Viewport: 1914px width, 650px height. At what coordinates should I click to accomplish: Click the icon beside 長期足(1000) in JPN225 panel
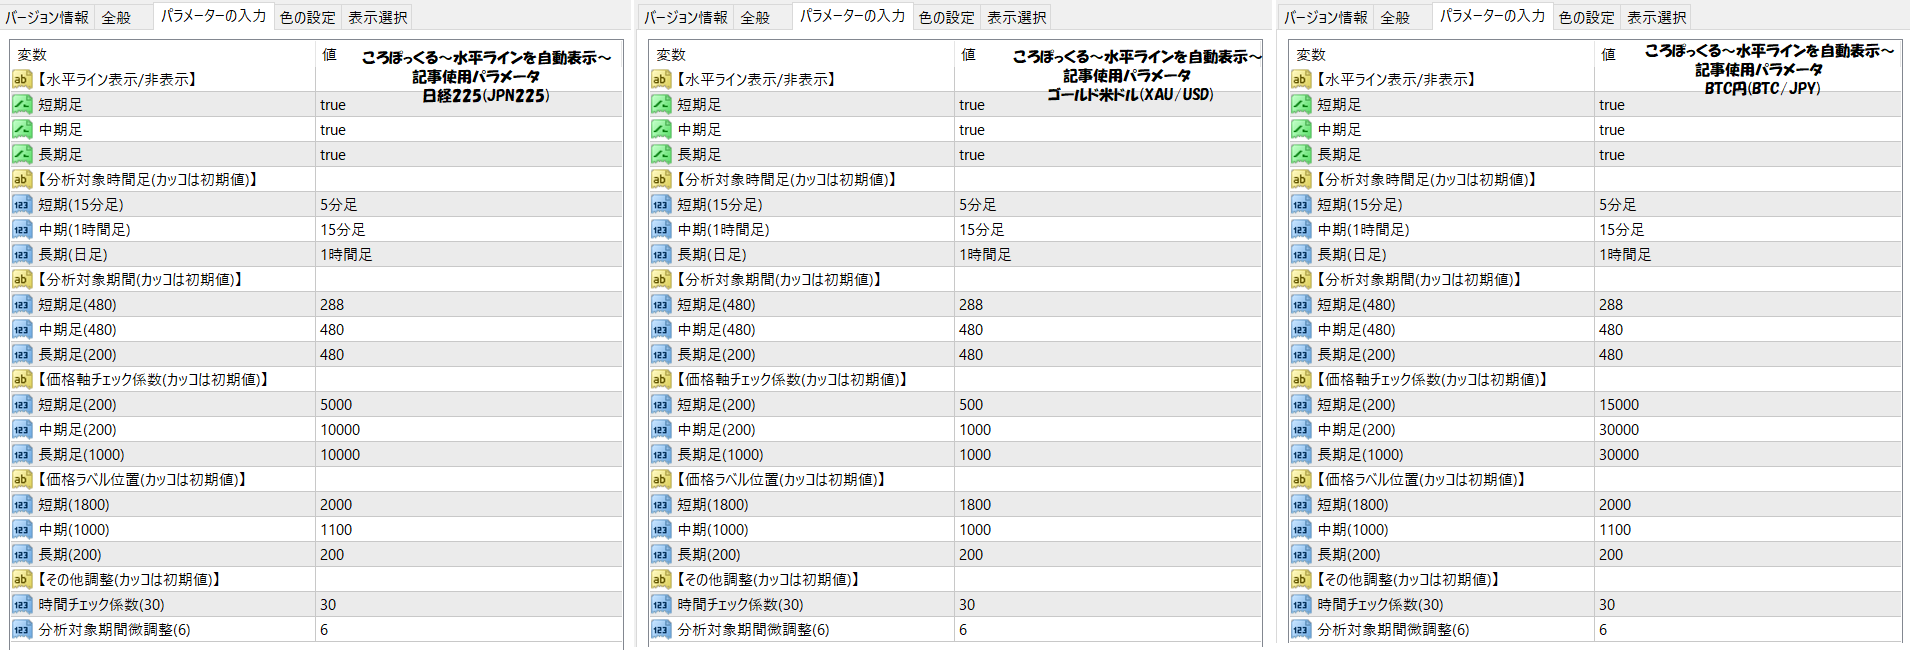(x=22, y=454)
